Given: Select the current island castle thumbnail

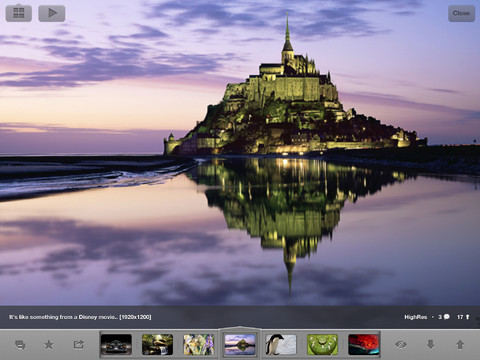Looking at the screenshot, I should (x=240, y=344).
